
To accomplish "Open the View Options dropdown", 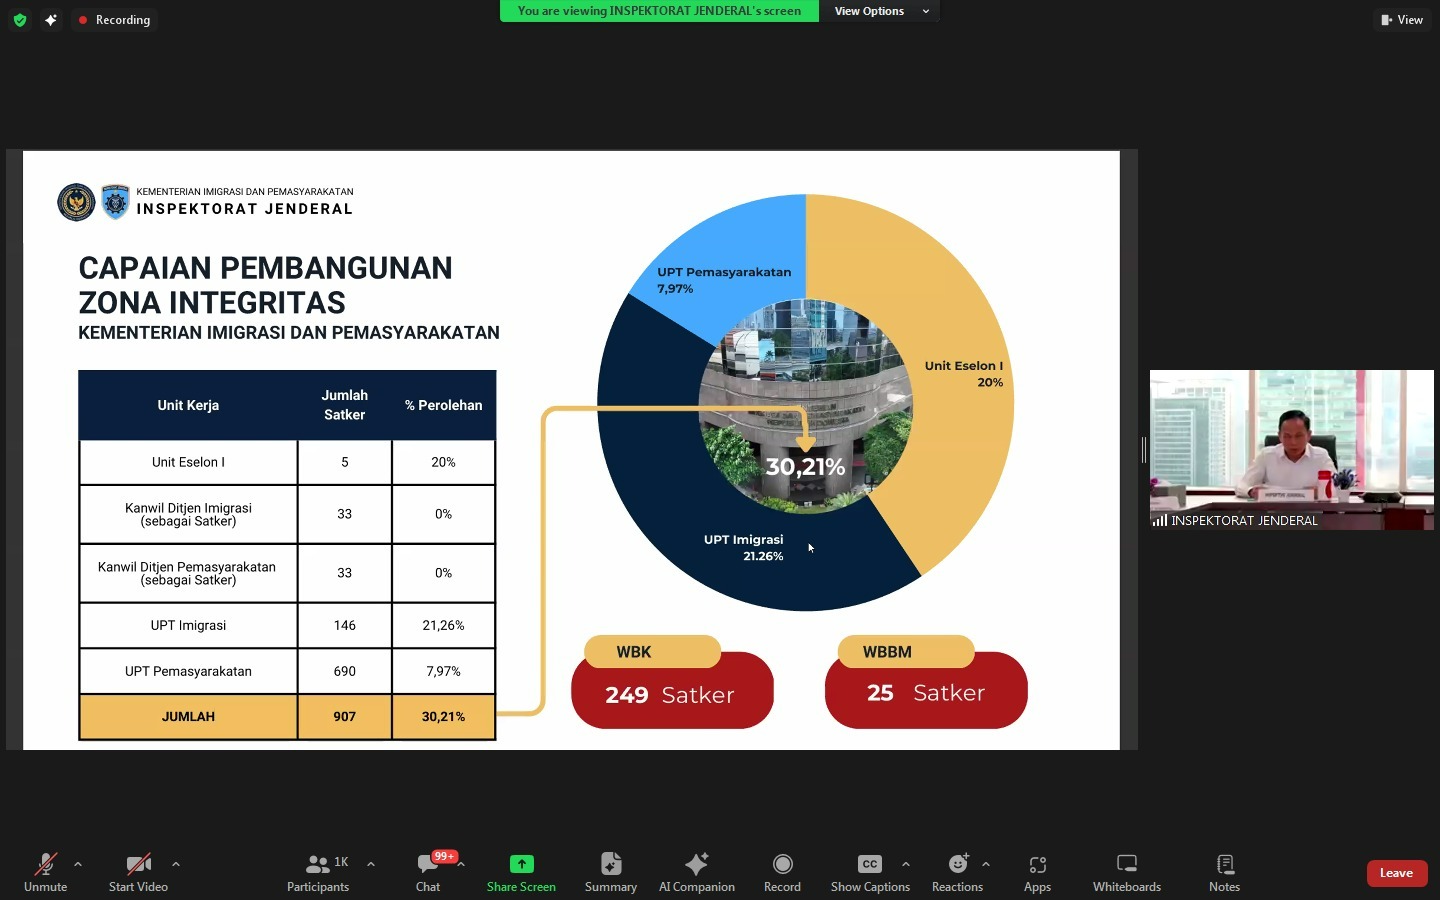I will click(x=880, y=11).
